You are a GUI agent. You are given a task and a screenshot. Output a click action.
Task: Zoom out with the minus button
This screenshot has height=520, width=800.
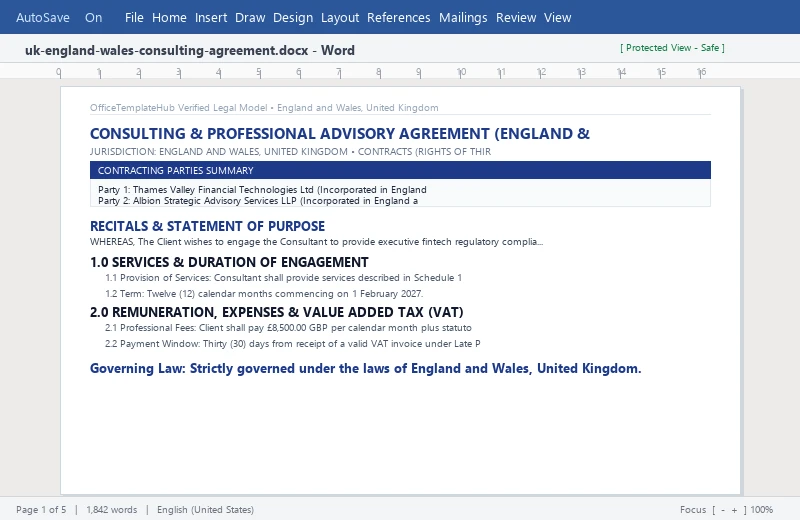click(x=723, y=509)
